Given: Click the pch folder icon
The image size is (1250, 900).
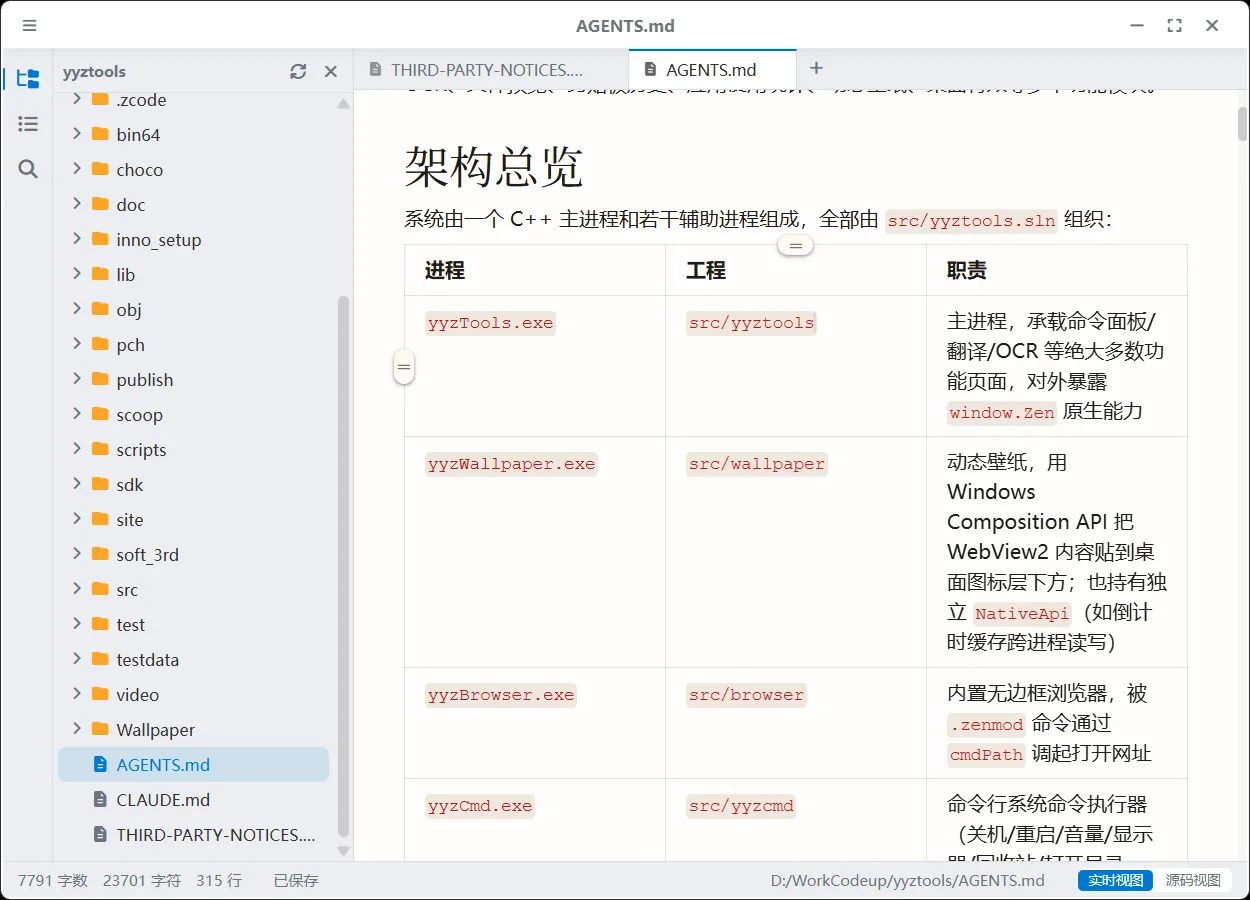Looking at the screenshot, I should (99, 344).
